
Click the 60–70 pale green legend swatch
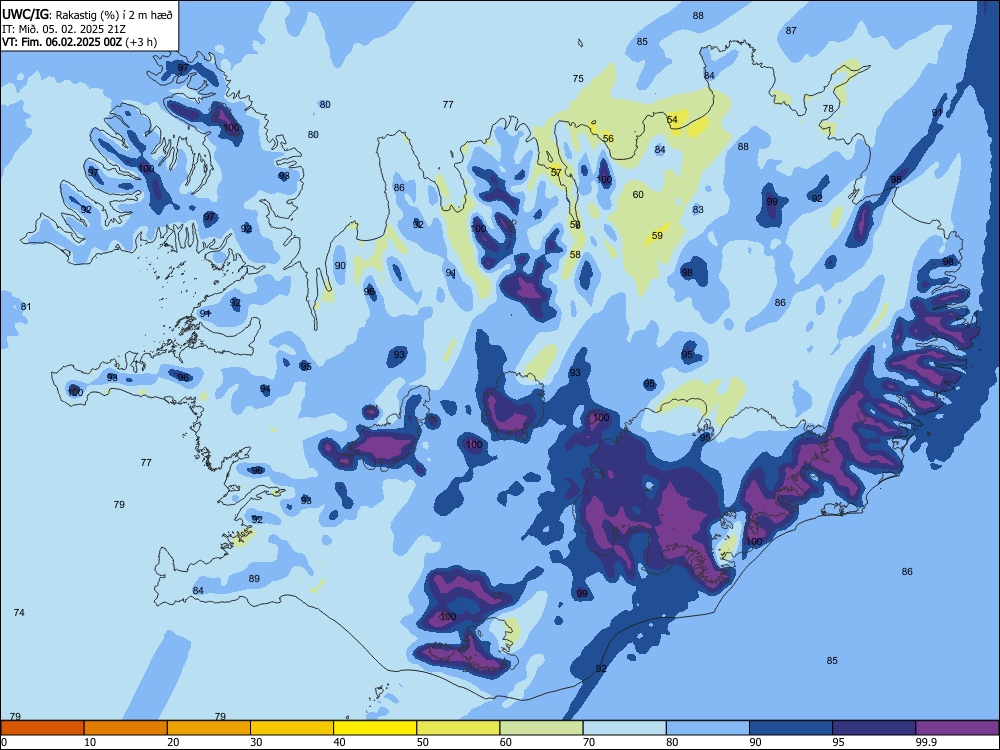click(x=541, y=728)
